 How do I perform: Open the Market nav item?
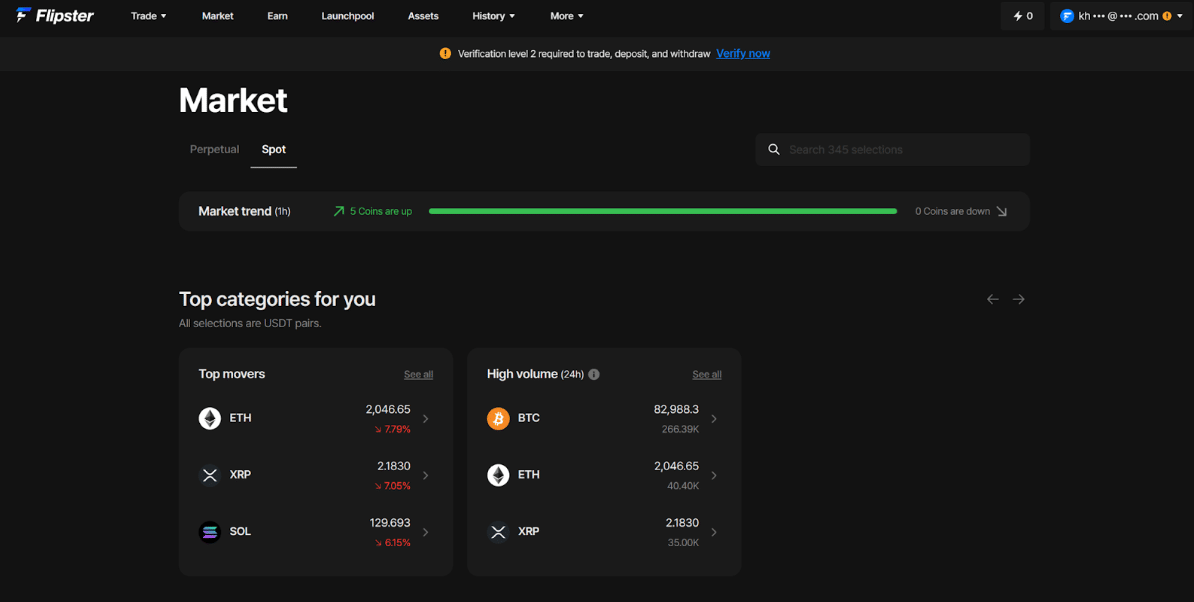pos(218,16)
